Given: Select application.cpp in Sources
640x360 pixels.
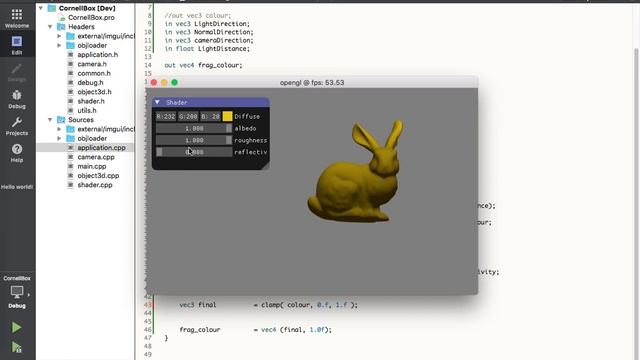Looking at the screenshot, I should click(x=101, y=148).
